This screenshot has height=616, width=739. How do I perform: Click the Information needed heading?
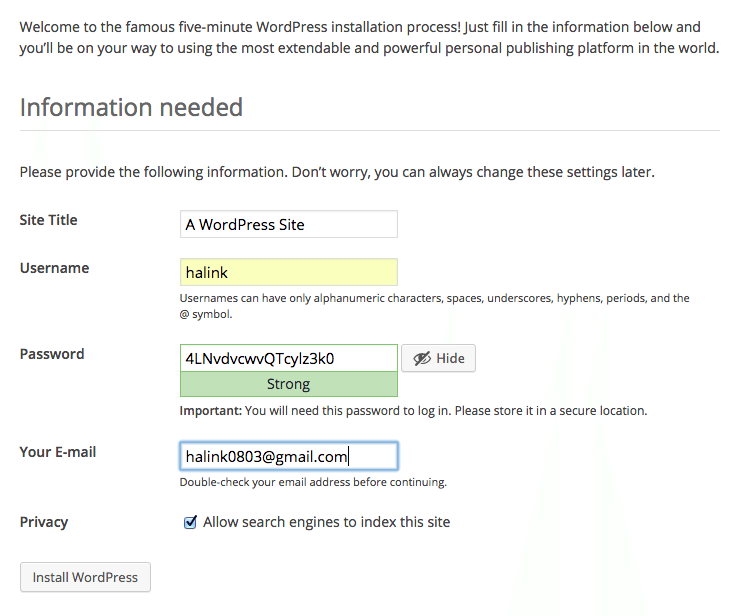(131, 107)
